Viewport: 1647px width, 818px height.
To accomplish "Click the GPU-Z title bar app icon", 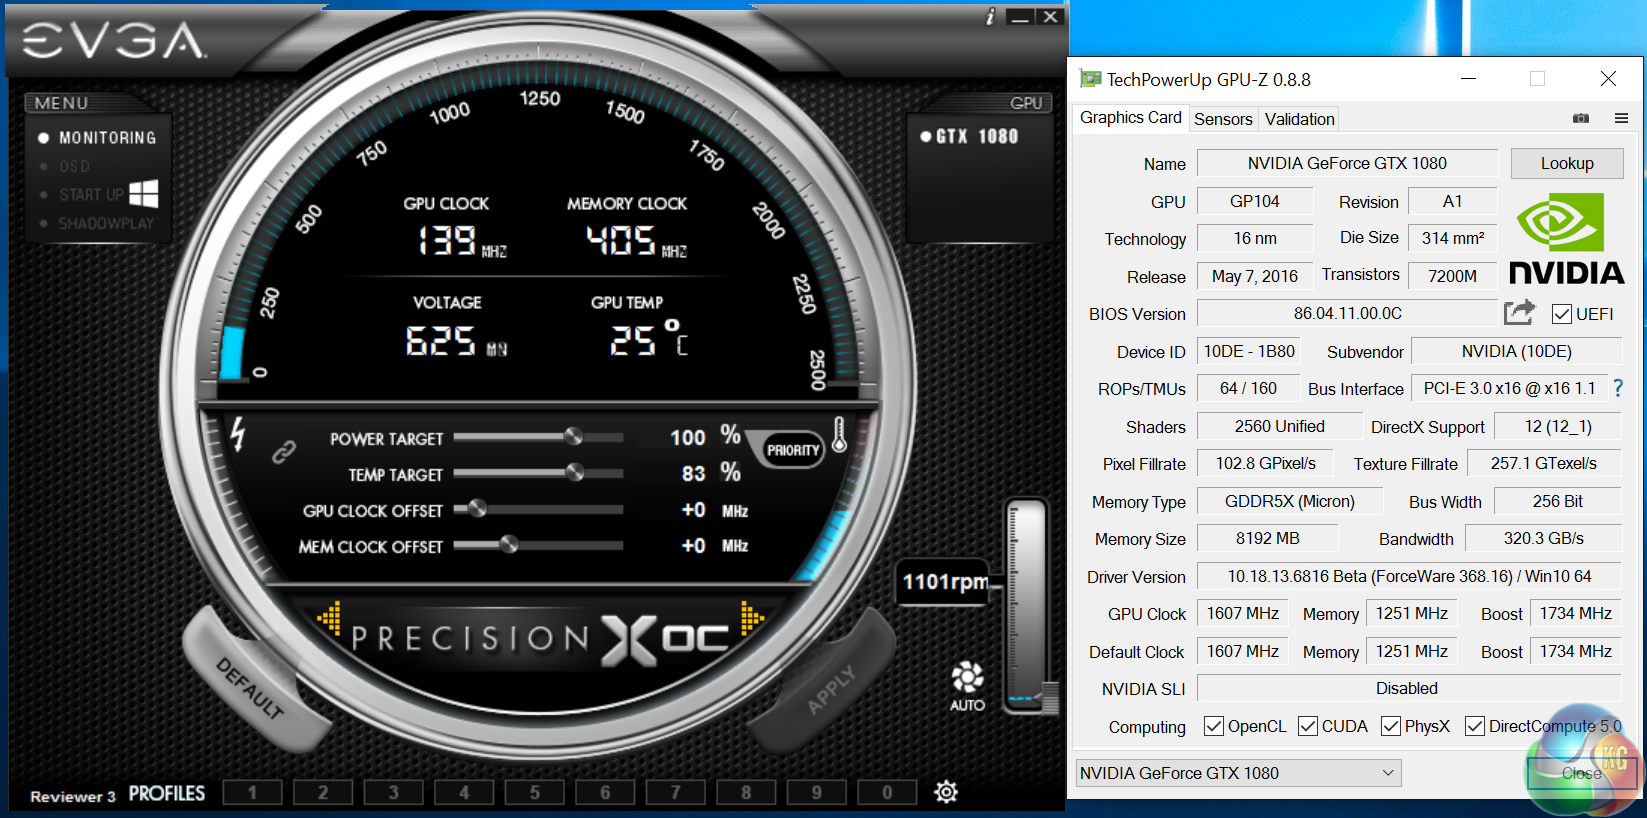I will click(1090, 79).
